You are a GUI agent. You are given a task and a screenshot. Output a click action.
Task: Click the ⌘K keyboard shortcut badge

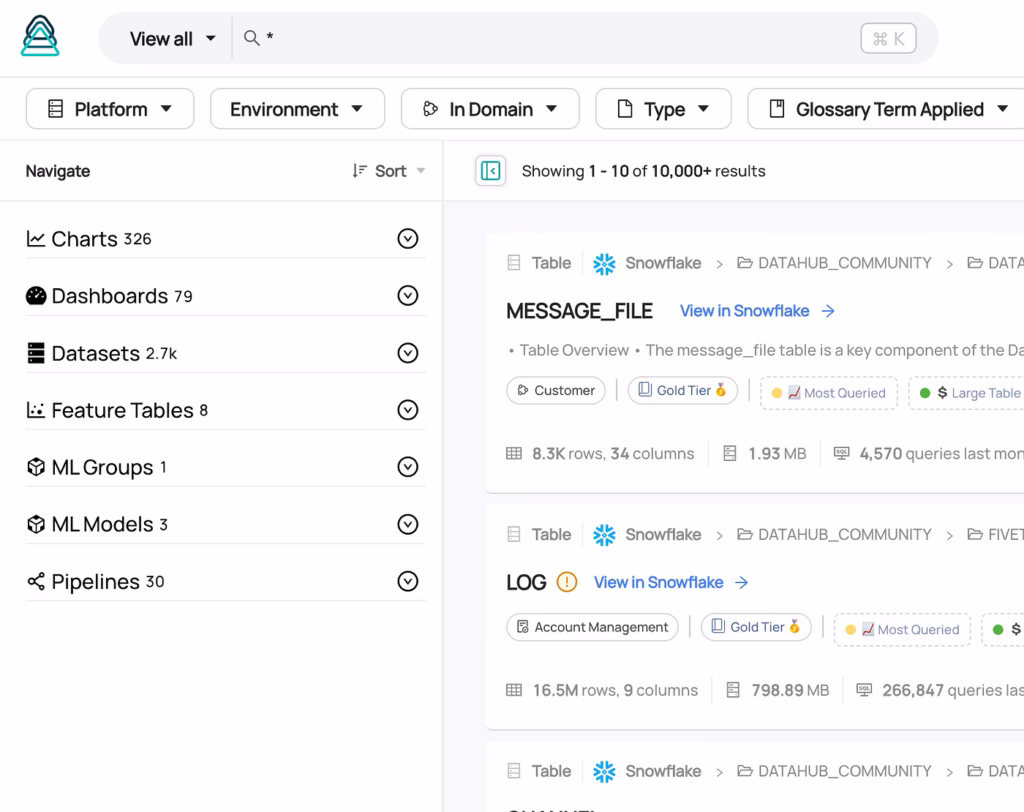888,38
